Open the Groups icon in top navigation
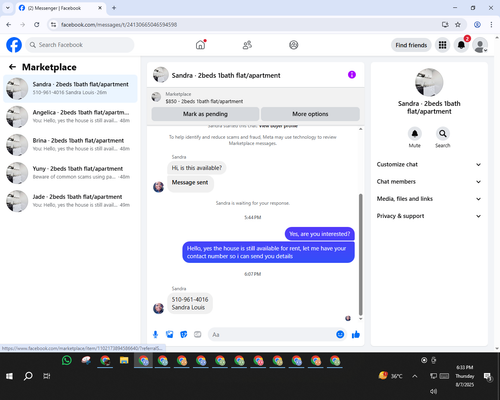The height and width of the screenshot is (400, 500). click(x=294, y=45)
